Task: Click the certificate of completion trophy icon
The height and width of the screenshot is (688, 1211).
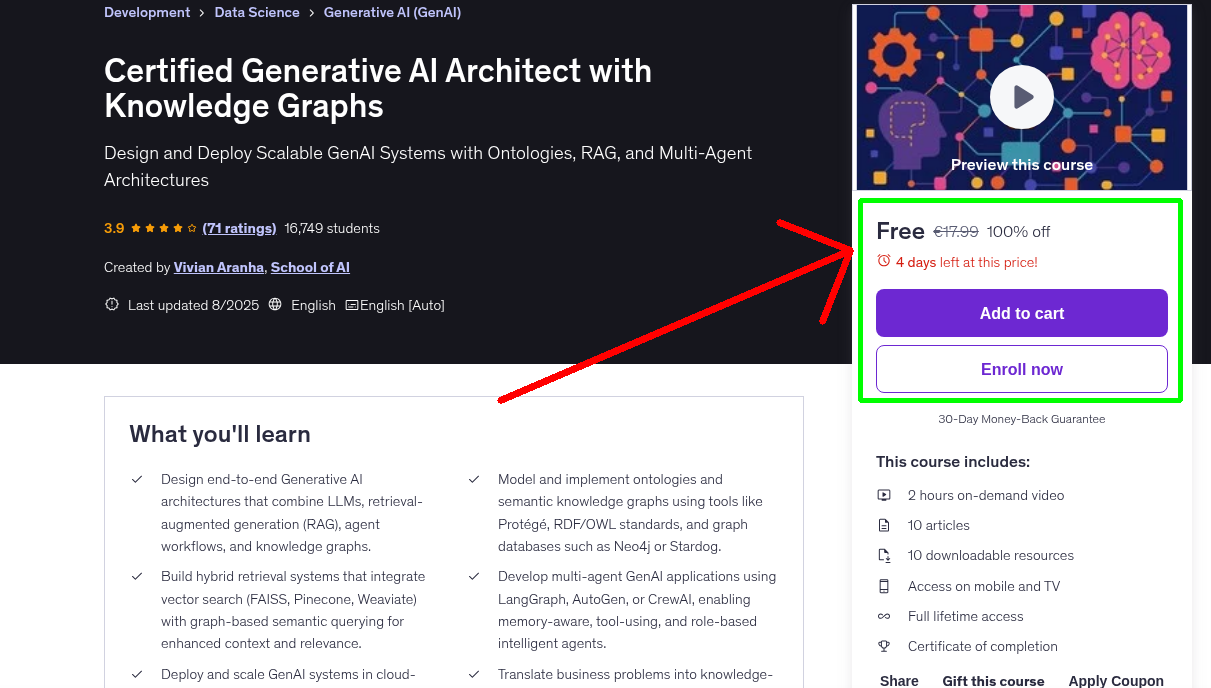Action: (884, 646)
